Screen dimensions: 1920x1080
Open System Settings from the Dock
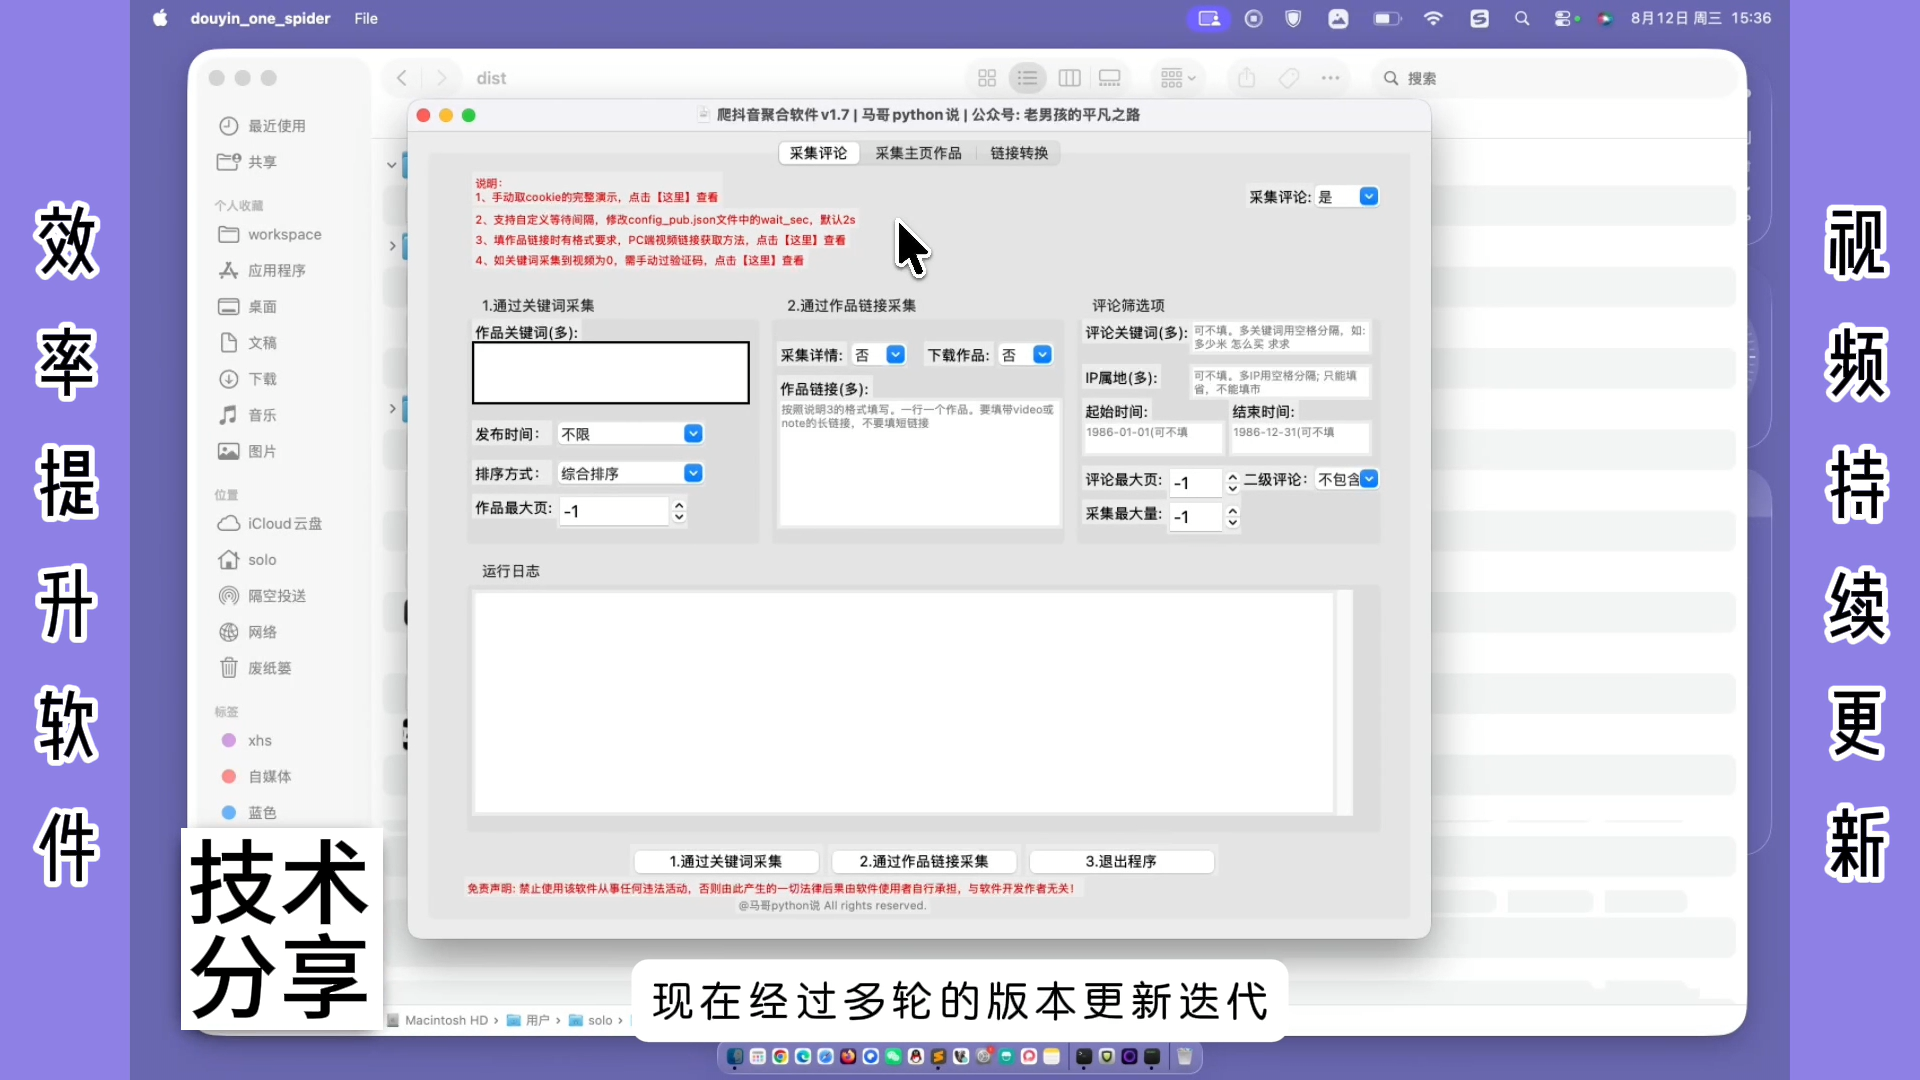984,1057
